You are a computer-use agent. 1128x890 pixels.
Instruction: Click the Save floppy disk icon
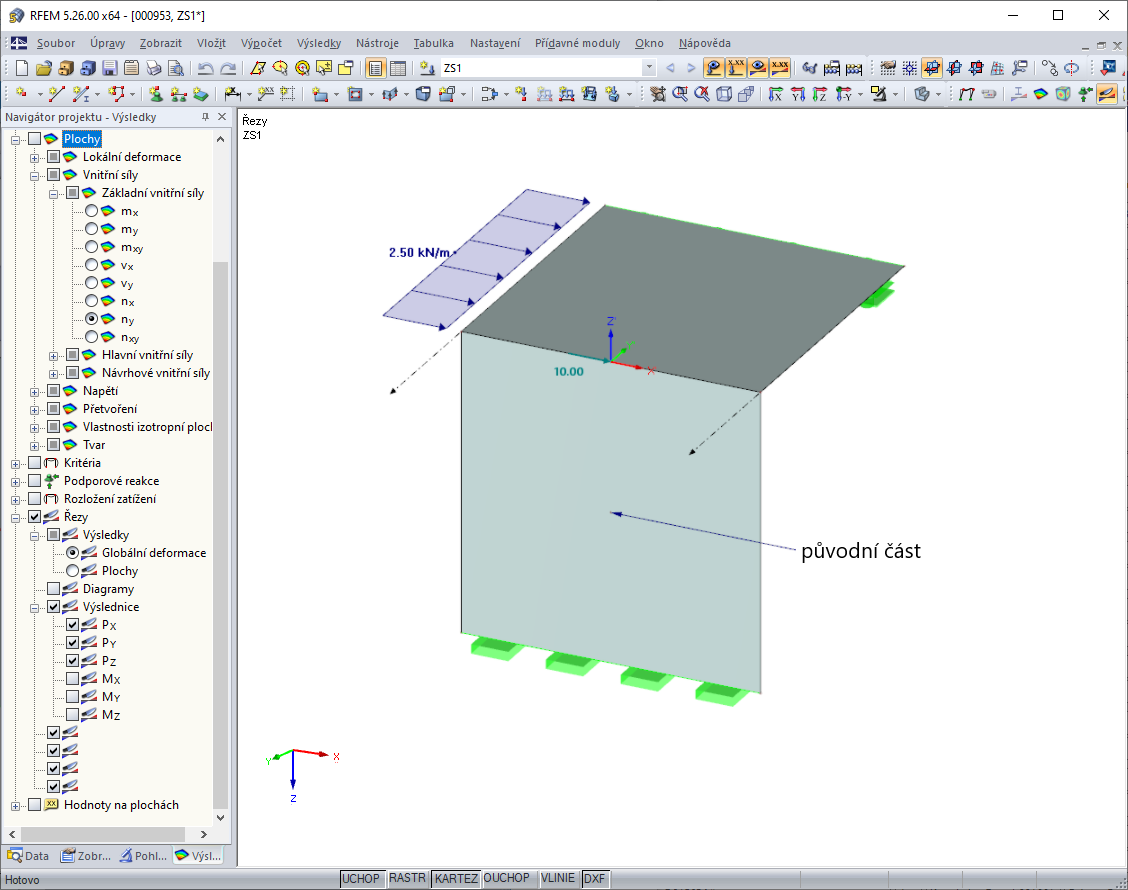click(x=109, y=68)
